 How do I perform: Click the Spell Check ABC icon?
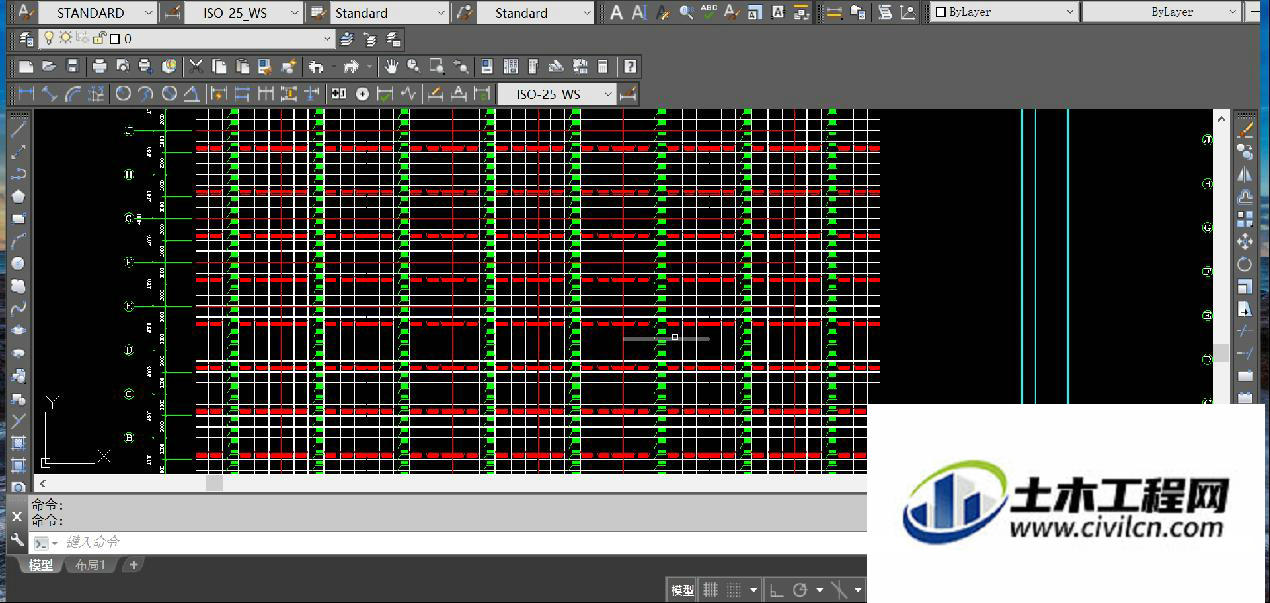[709, 13]
